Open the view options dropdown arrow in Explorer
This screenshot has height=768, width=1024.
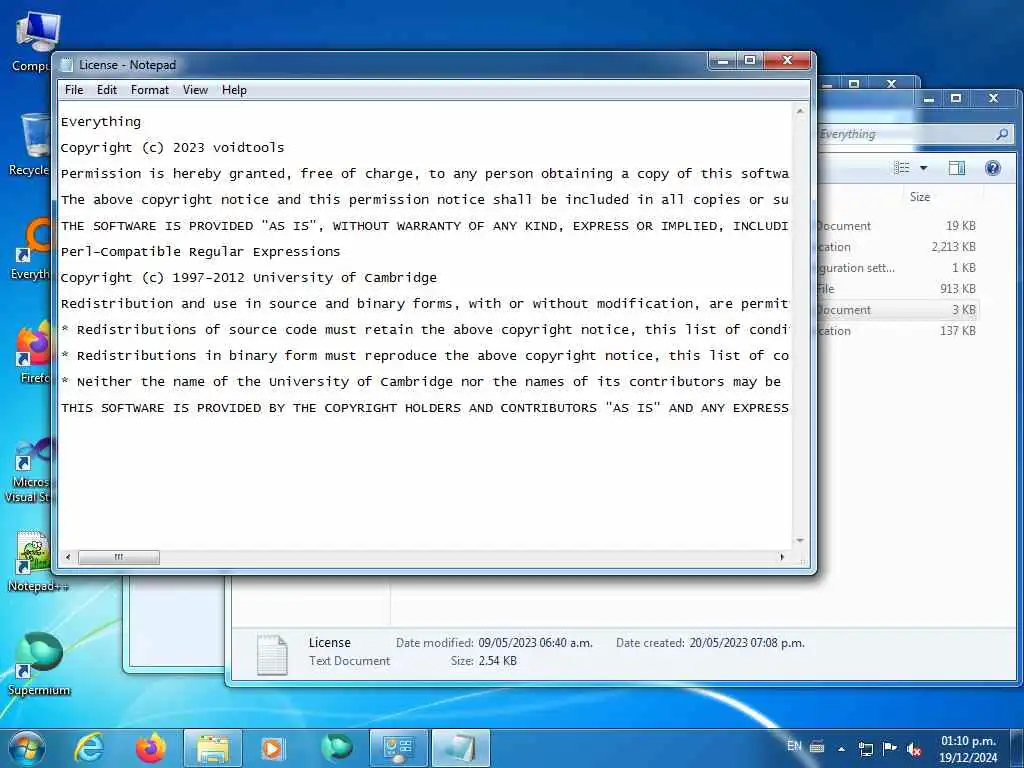(923, 168)
